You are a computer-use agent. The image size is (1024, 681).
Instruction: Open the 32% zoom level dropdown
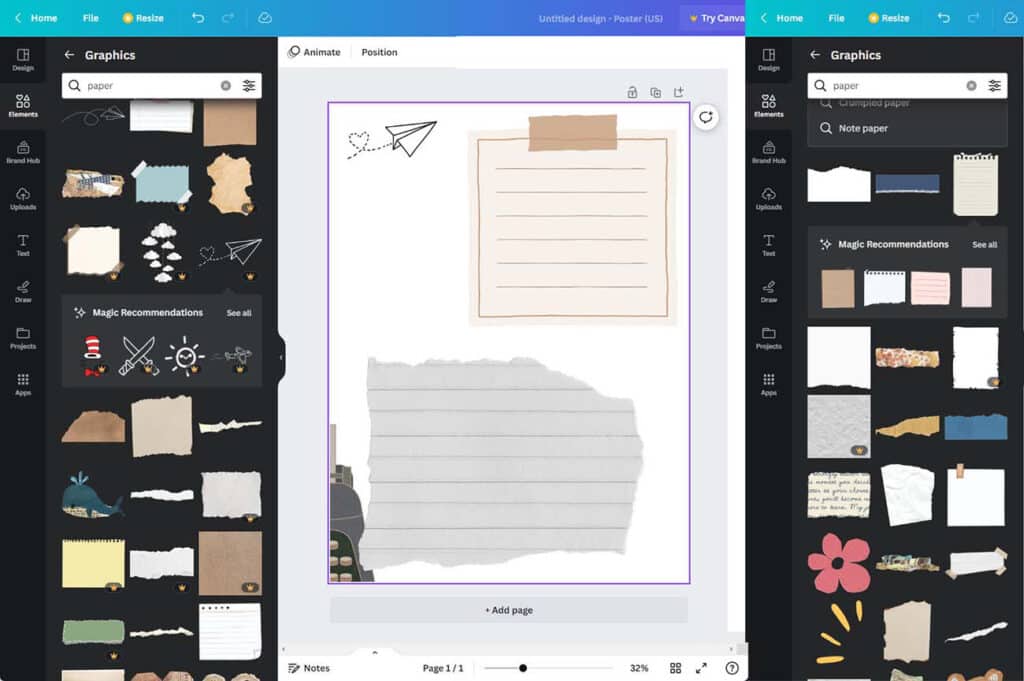pos(639,668)
